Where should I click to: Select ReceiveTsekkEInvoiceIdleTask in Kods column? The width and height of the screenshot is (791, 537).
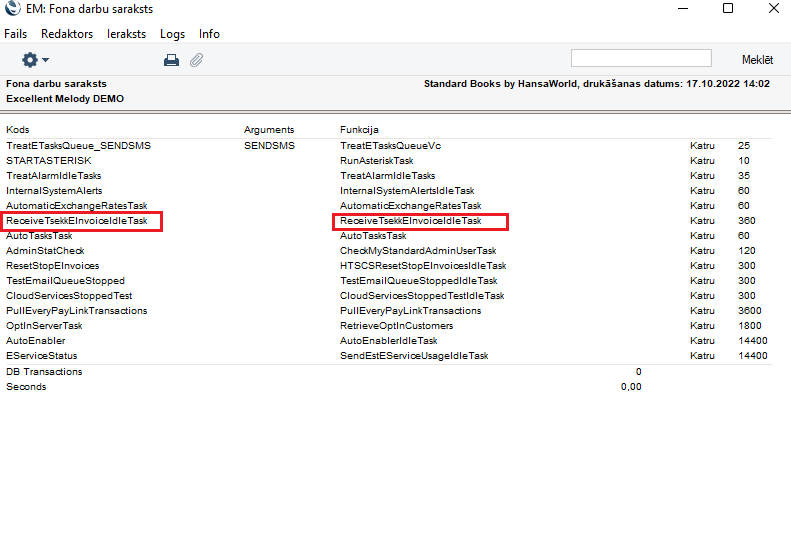[77, 221]
